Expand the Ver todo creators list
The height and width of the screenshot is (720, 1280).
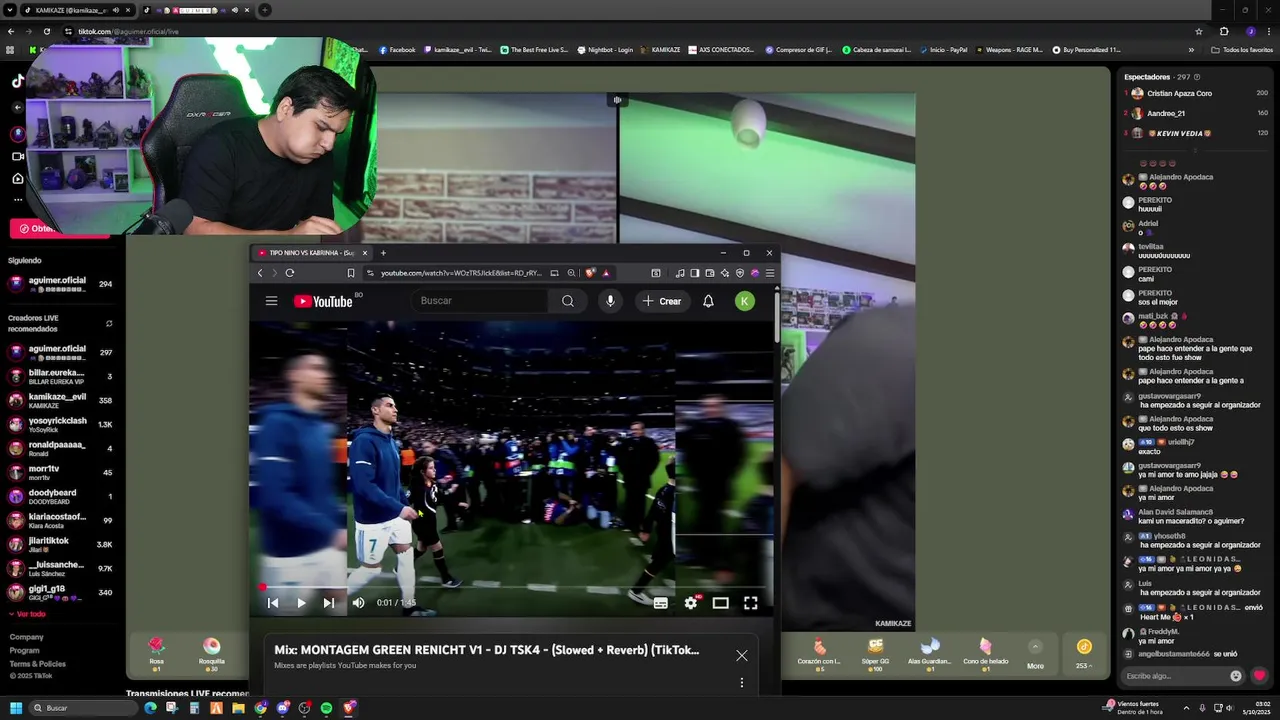tap(28, 614)
